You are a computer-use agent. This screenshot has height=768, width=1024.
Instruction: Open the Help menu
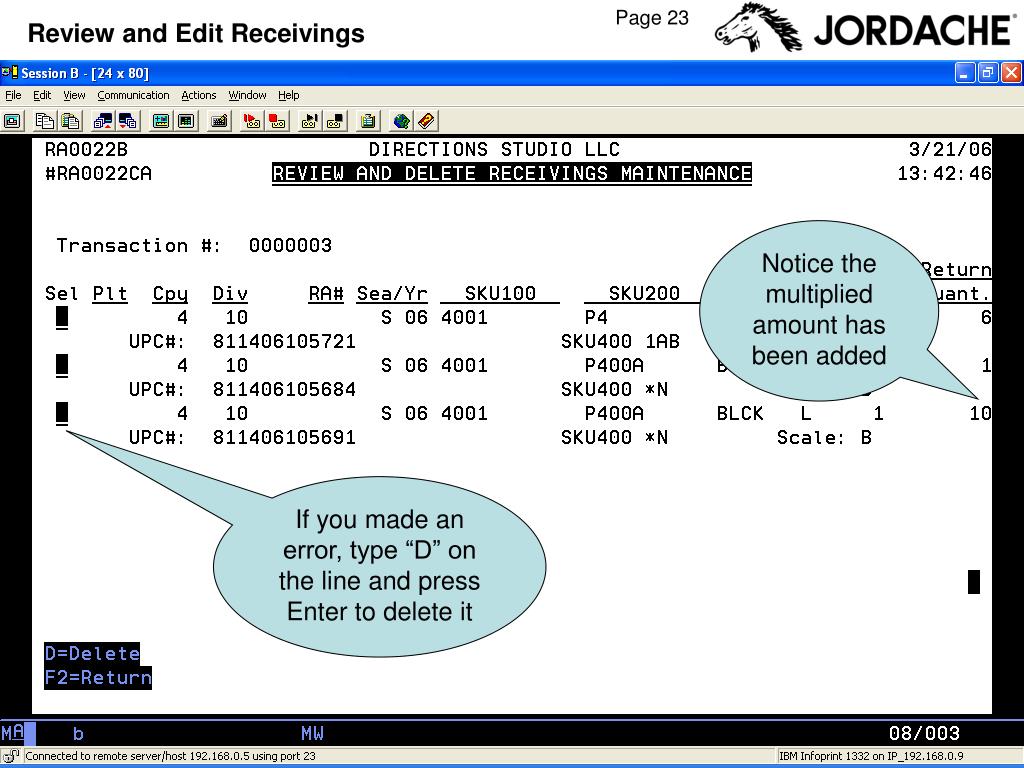tap(289, 95)
